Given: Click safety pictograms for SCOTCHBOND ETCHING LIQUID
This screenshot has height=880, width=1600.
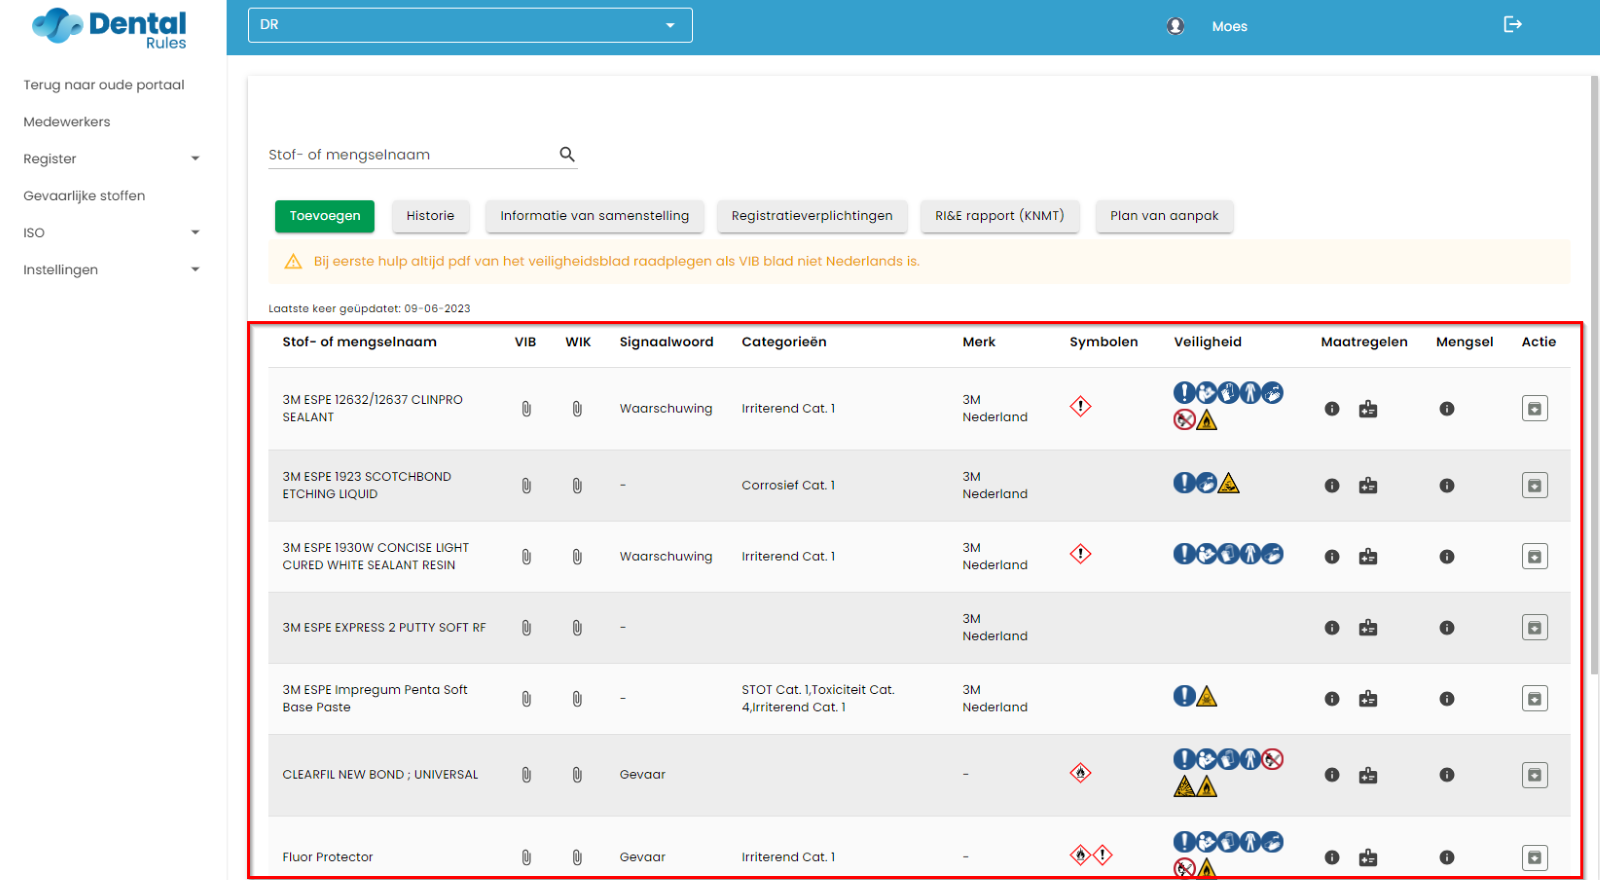Looking at the screenshot, I should point(1206,484).
